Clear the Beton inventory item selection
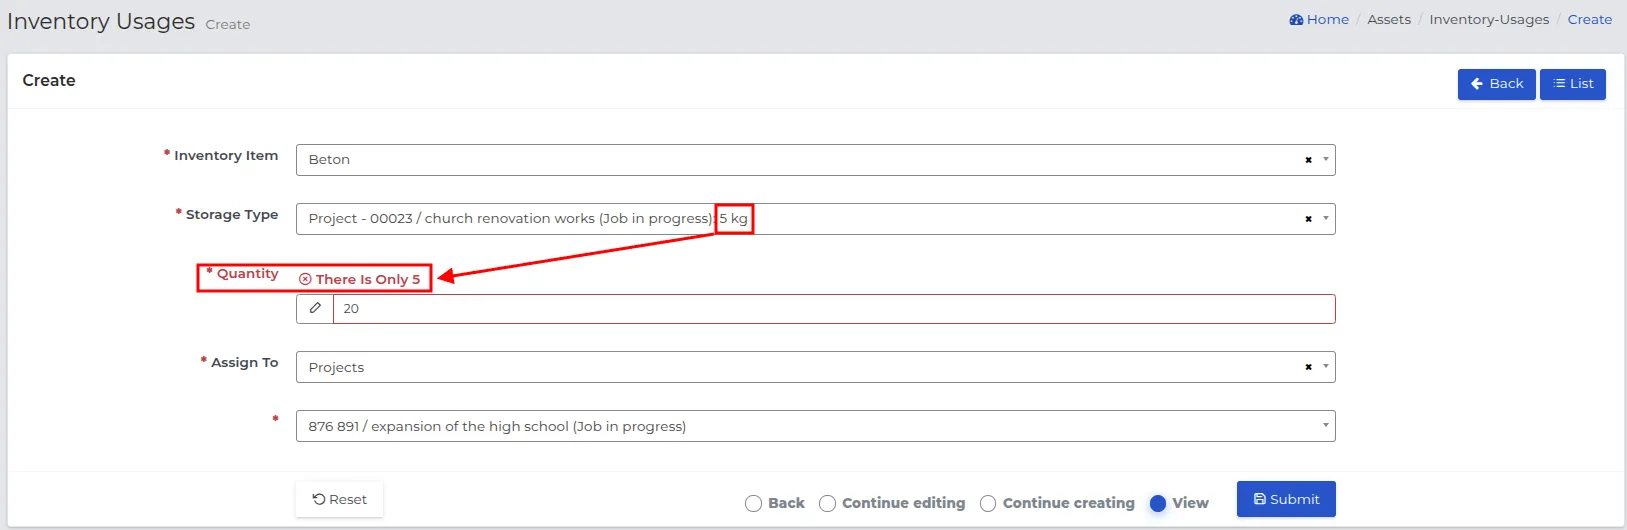 [1308, 160]
